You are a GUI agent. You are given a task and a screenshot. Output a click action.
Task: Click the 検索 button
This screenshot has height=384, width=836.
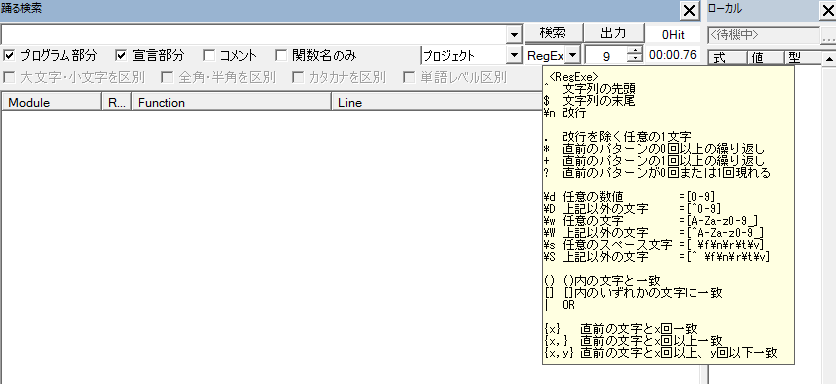(x=553, y=33)
